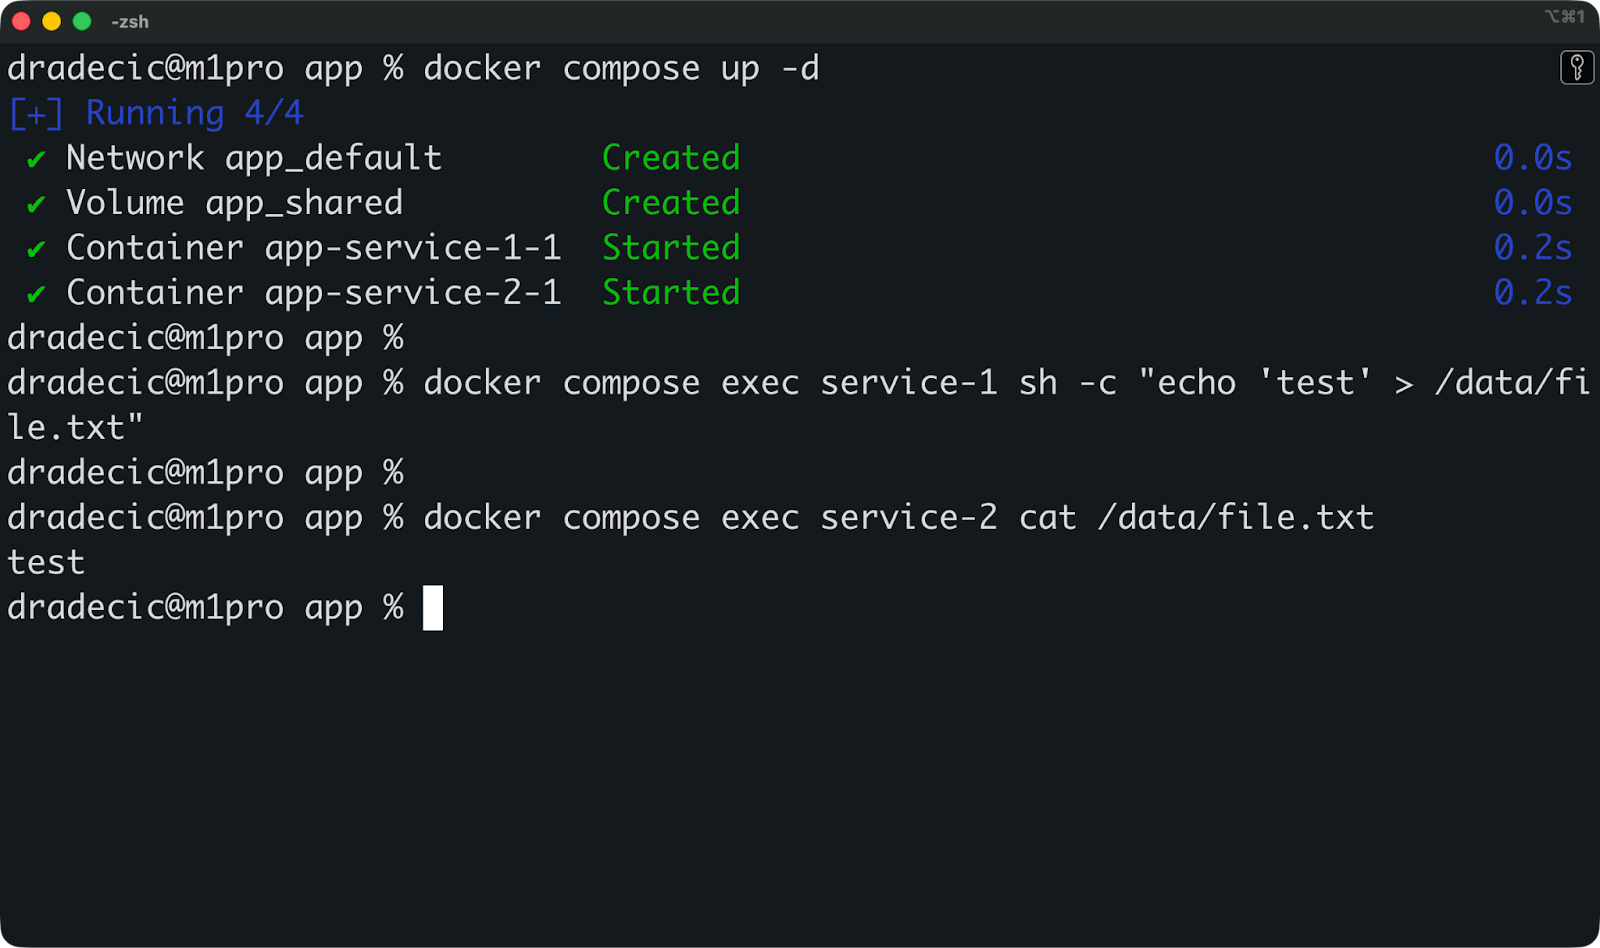1600x948 pixels.
Task: Maximize the window with the green button
Action: pyautogui.click(x=82, y=21)
